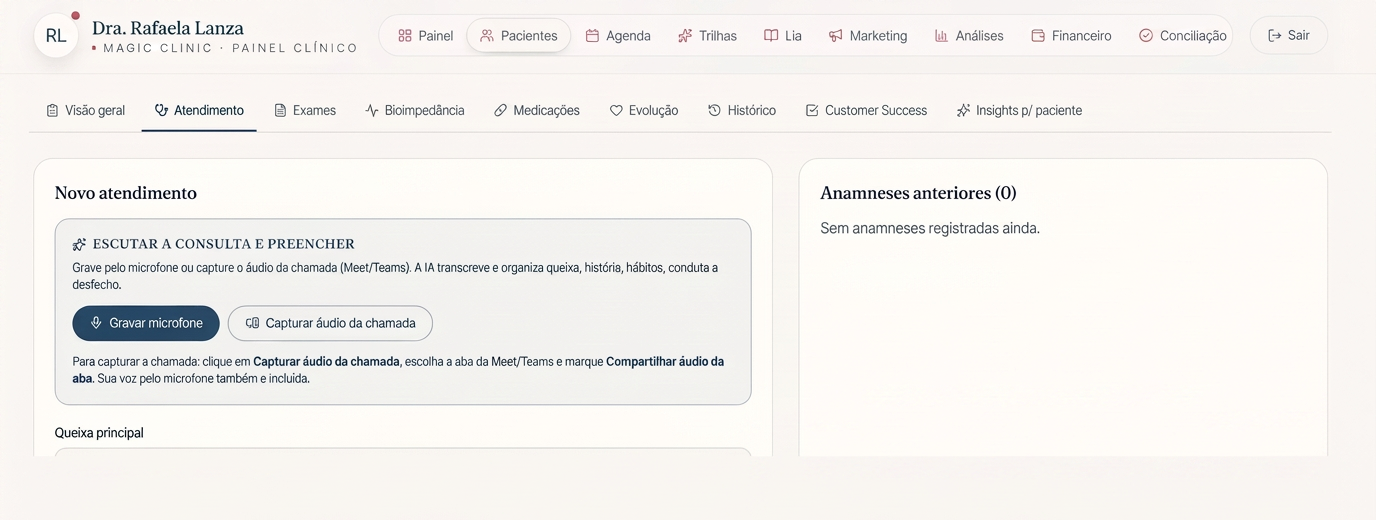
Task: Click Capturar áudio da chamada button
Action: tap(330, 323)
